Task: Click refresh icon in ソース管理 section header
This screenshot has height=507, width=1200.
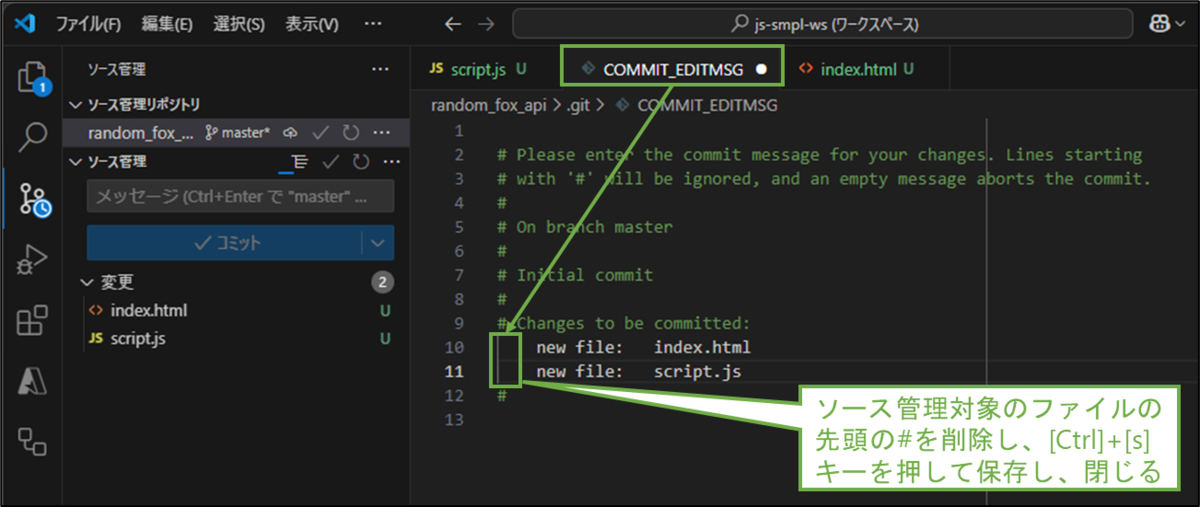Action: (x=360, y=161)
